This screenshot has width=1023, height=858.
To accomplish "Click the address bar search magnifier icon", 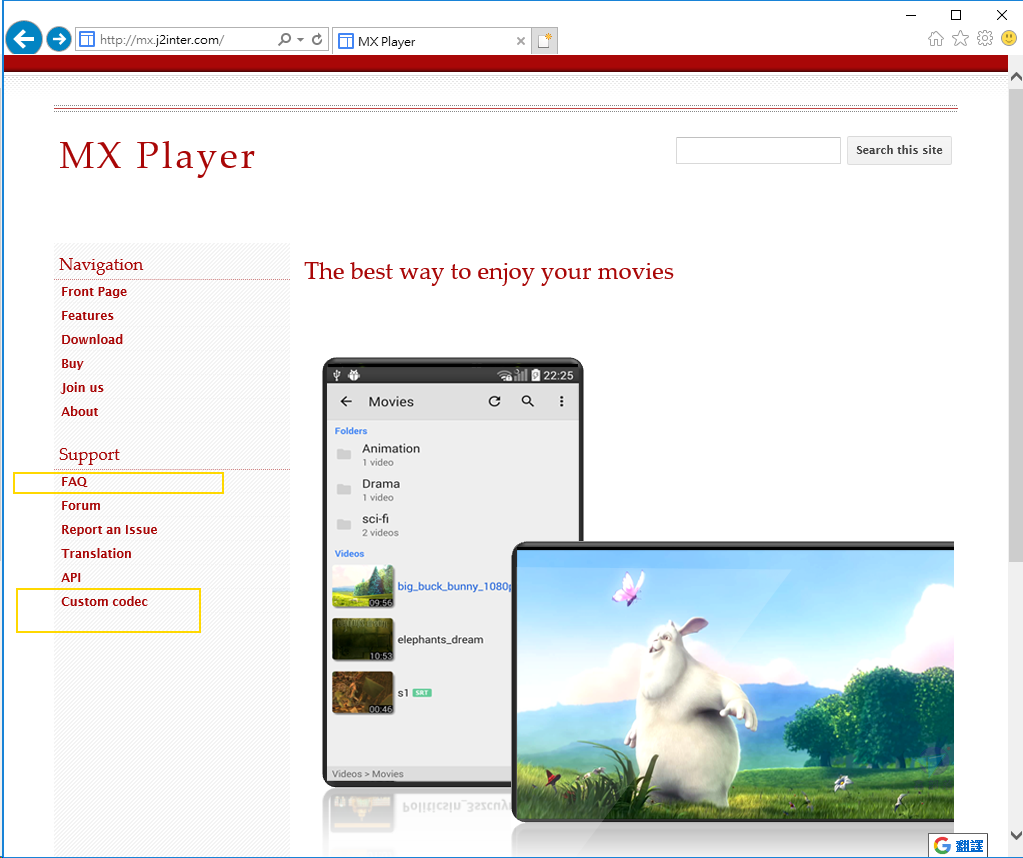I will pos(284,40).
